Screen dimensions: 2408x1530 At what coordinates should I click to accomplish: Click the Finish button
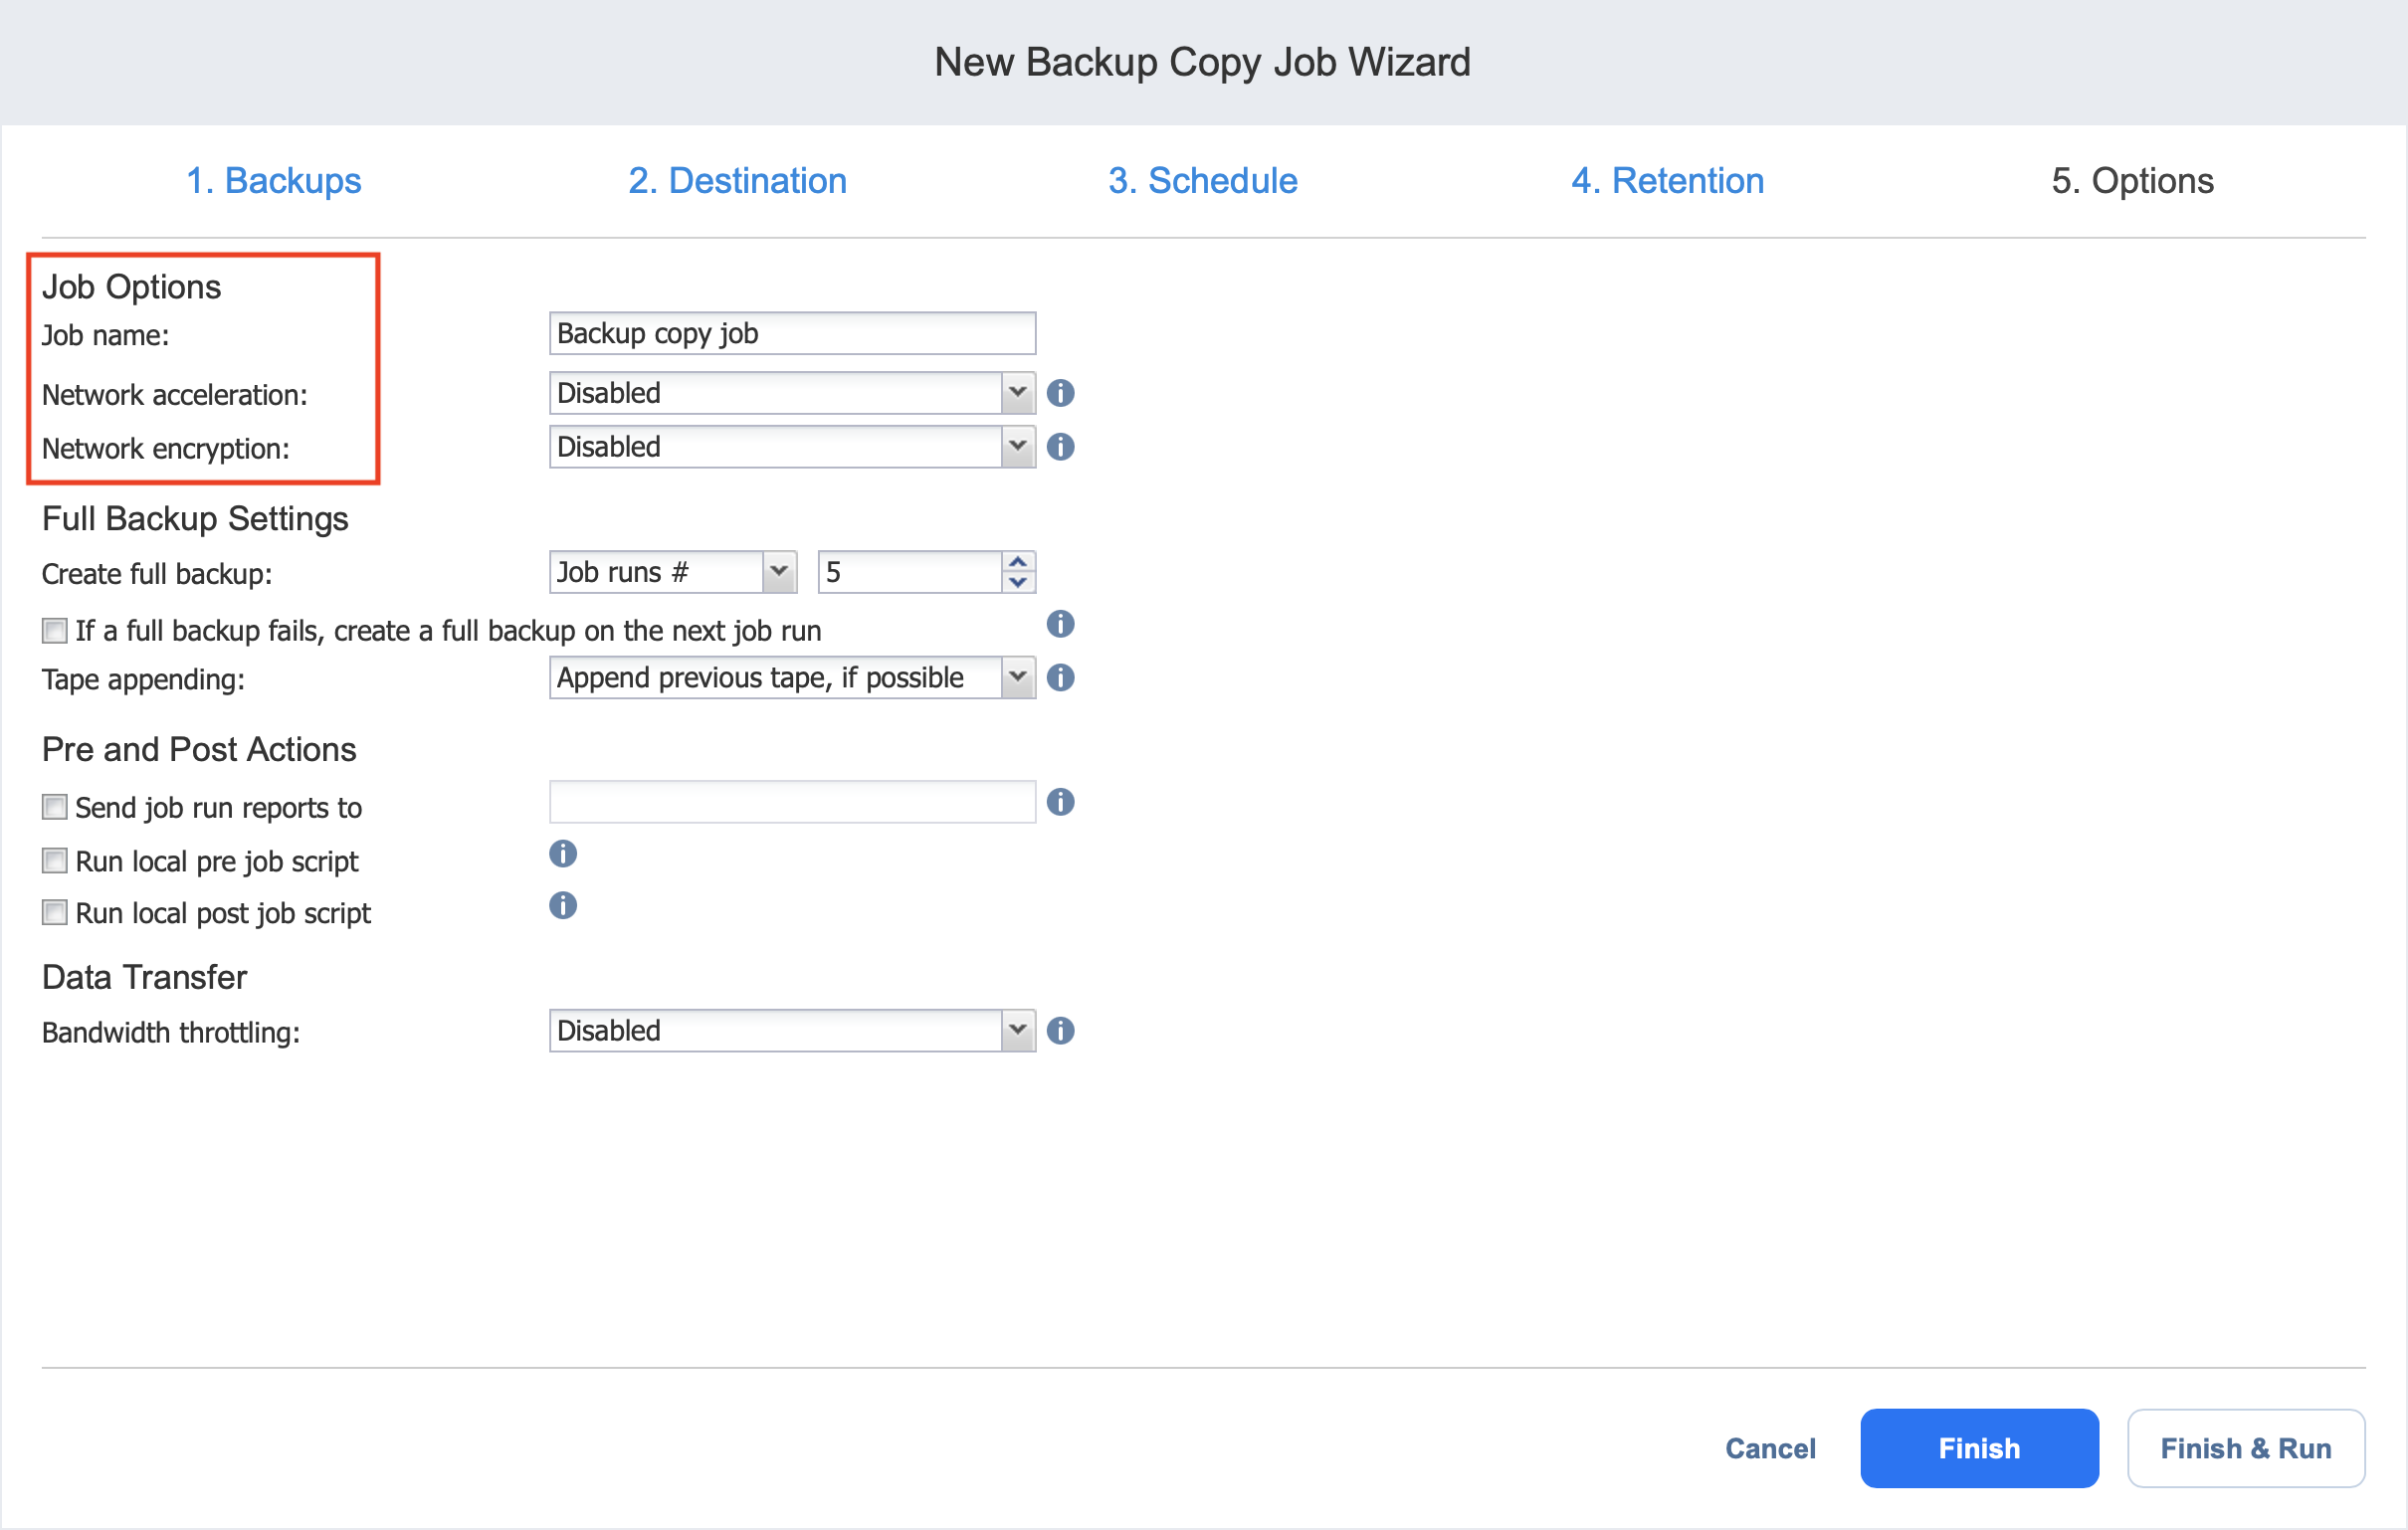coord(1979,1449)
